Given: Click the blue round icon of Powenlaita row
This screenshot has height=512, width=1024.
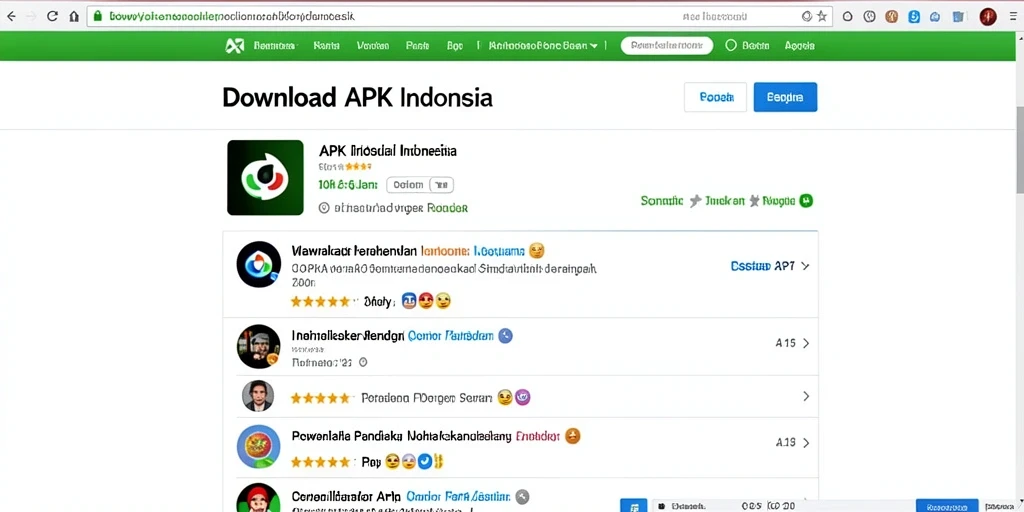Looking at the screenshot, I should point(259,446).
